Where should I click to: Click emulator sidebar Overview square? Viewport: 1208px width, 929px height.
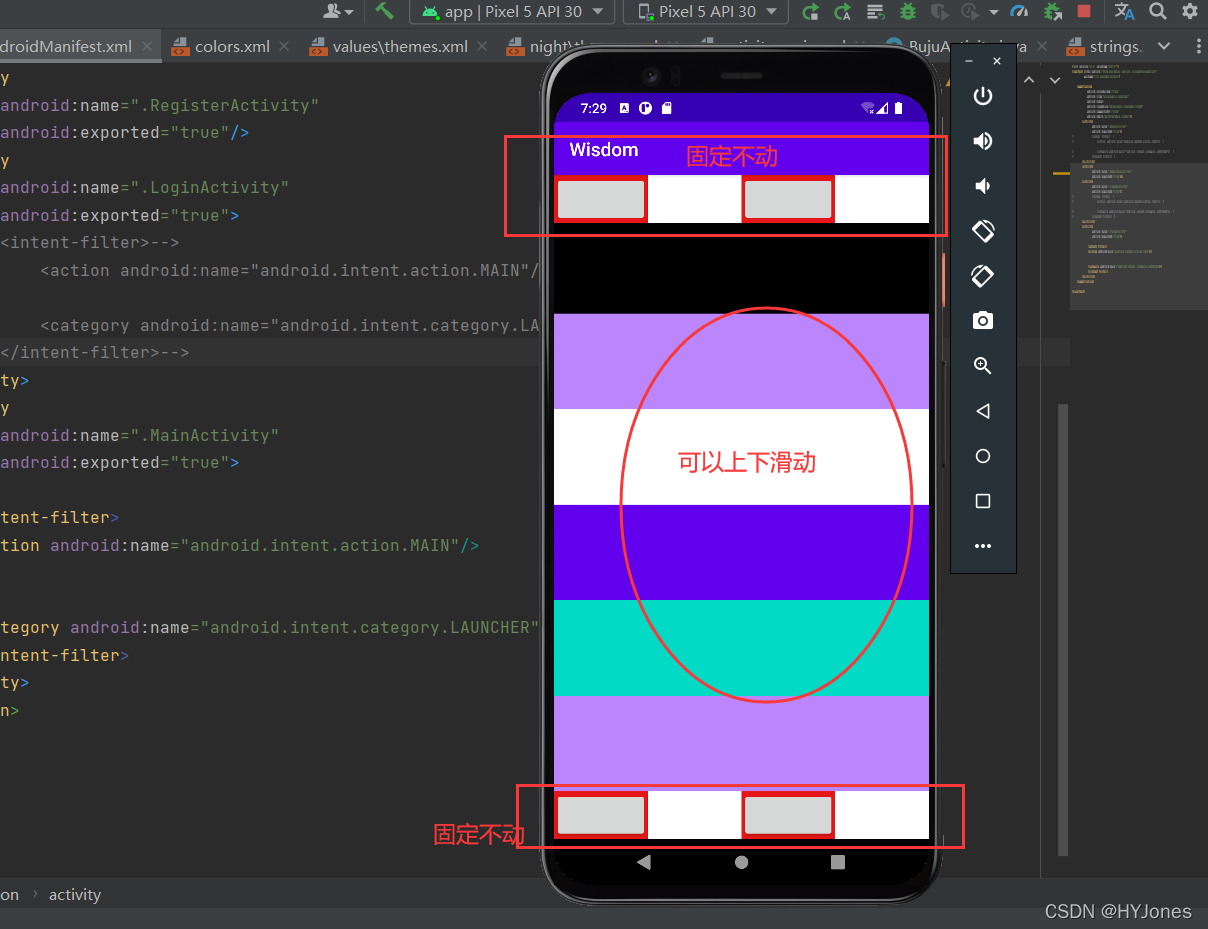click(x=983, y=501)
